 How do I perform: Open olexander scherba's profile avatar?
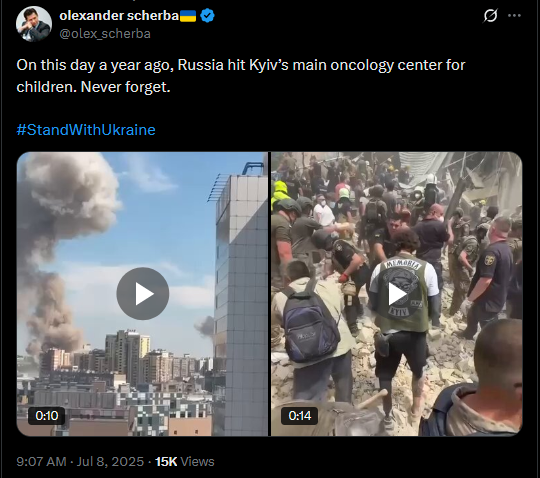(34, 24)
